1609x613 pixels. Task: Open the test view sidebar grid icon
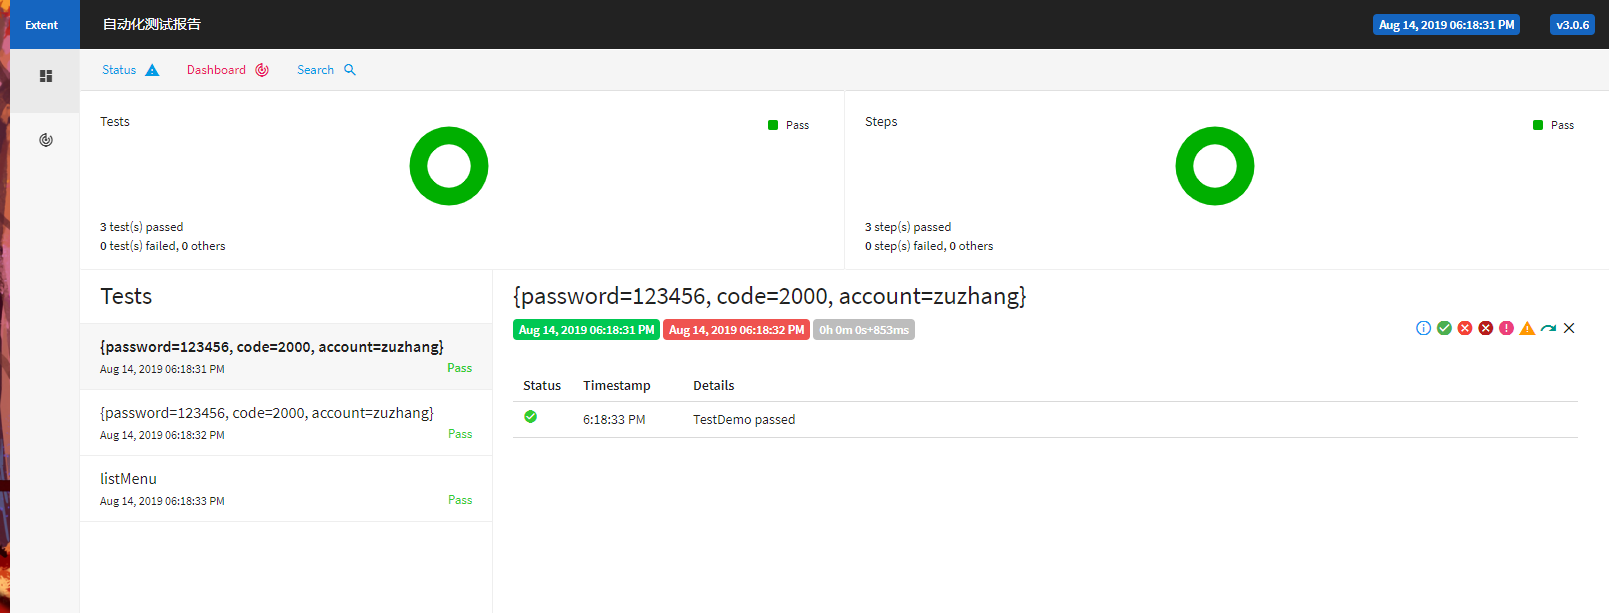pos(45,76)
